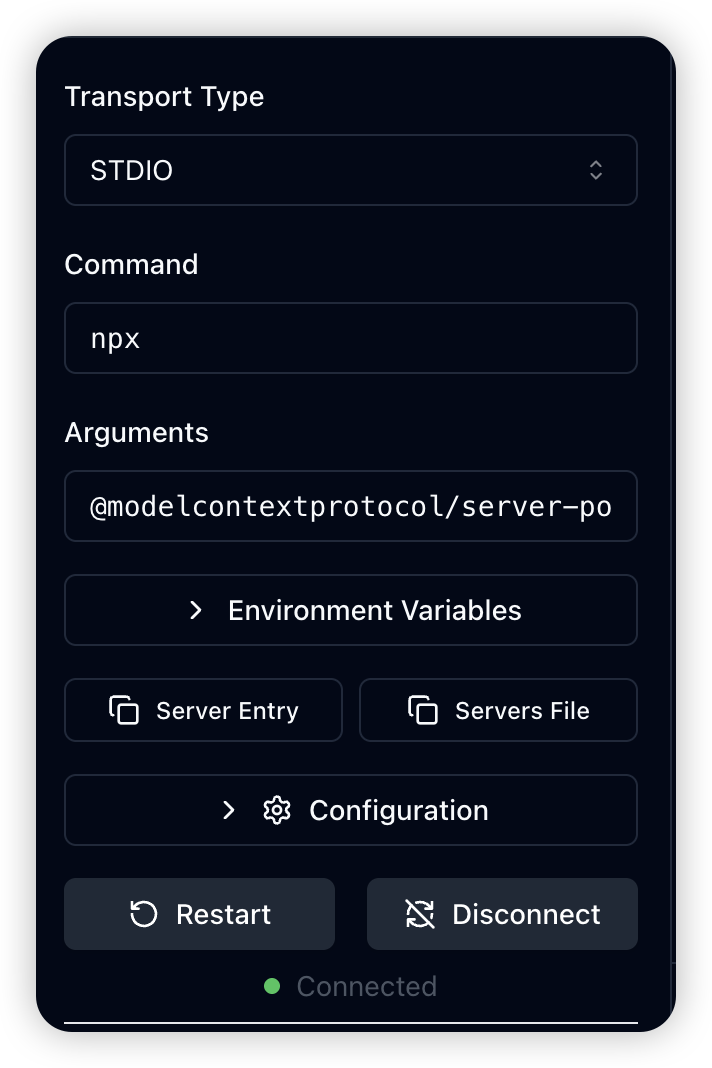
Task: Click the chevron next to Configuration gear
Action: (229, 811)
